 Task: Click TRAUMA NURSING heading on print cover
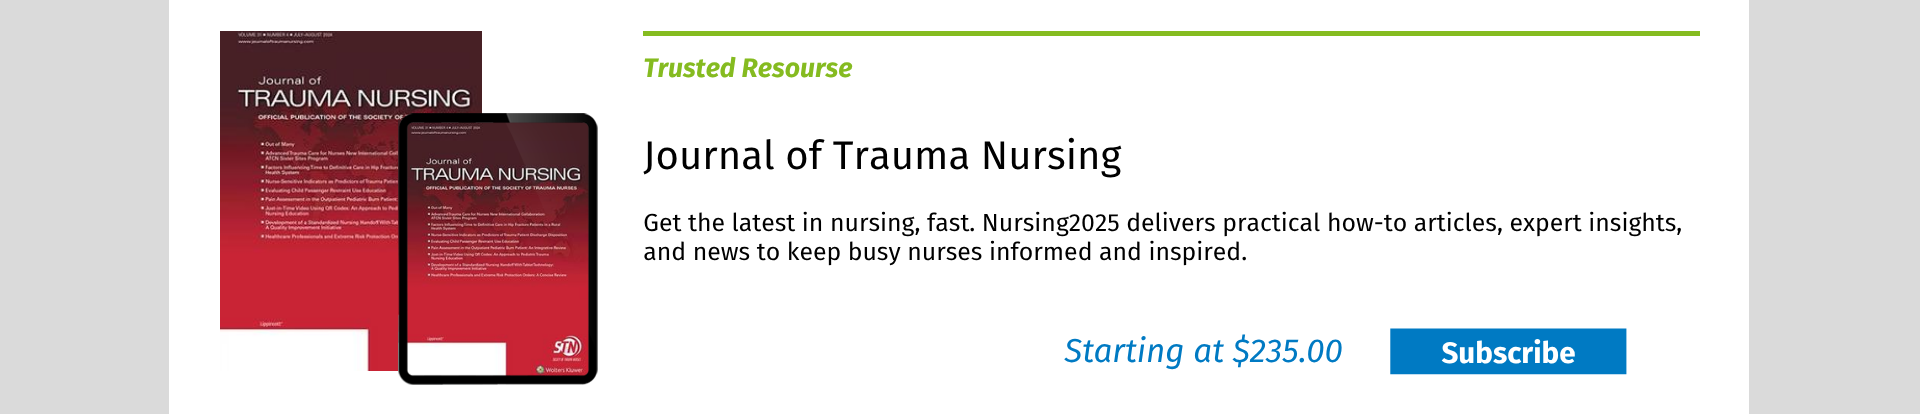[x=354, y=98]
